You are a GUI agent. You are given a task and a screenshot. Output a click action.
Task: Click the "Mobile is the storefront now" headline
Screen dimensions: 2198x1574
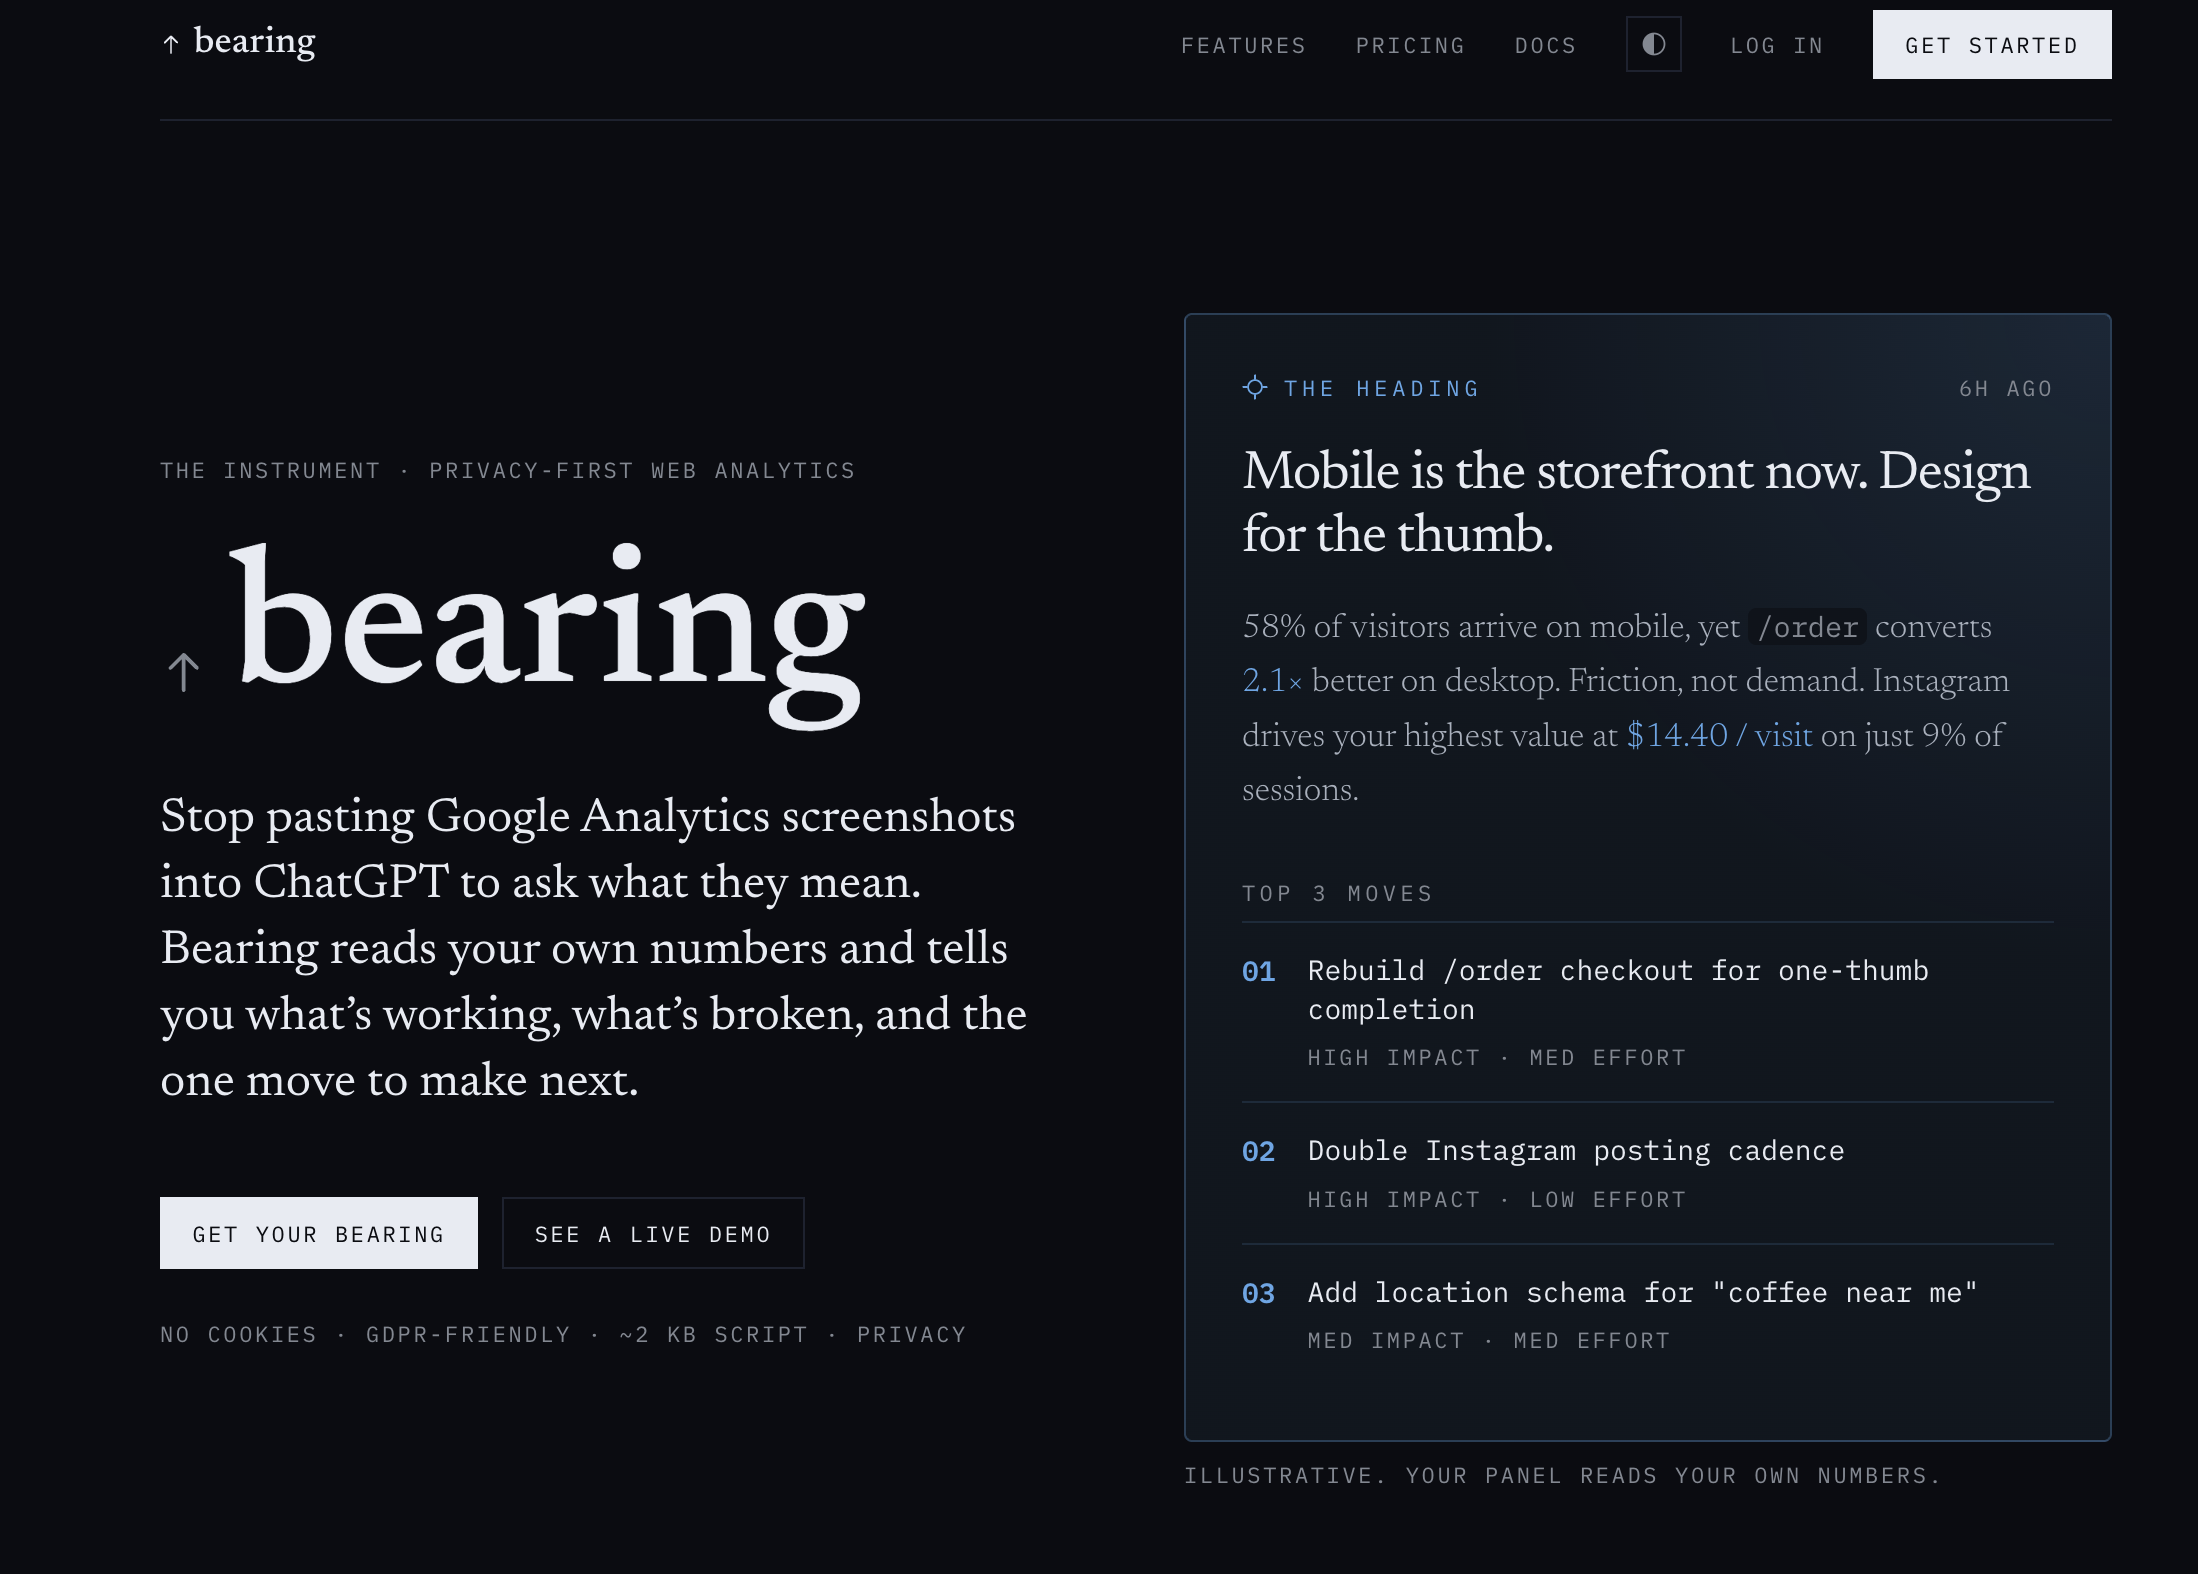coord(1636,502)
